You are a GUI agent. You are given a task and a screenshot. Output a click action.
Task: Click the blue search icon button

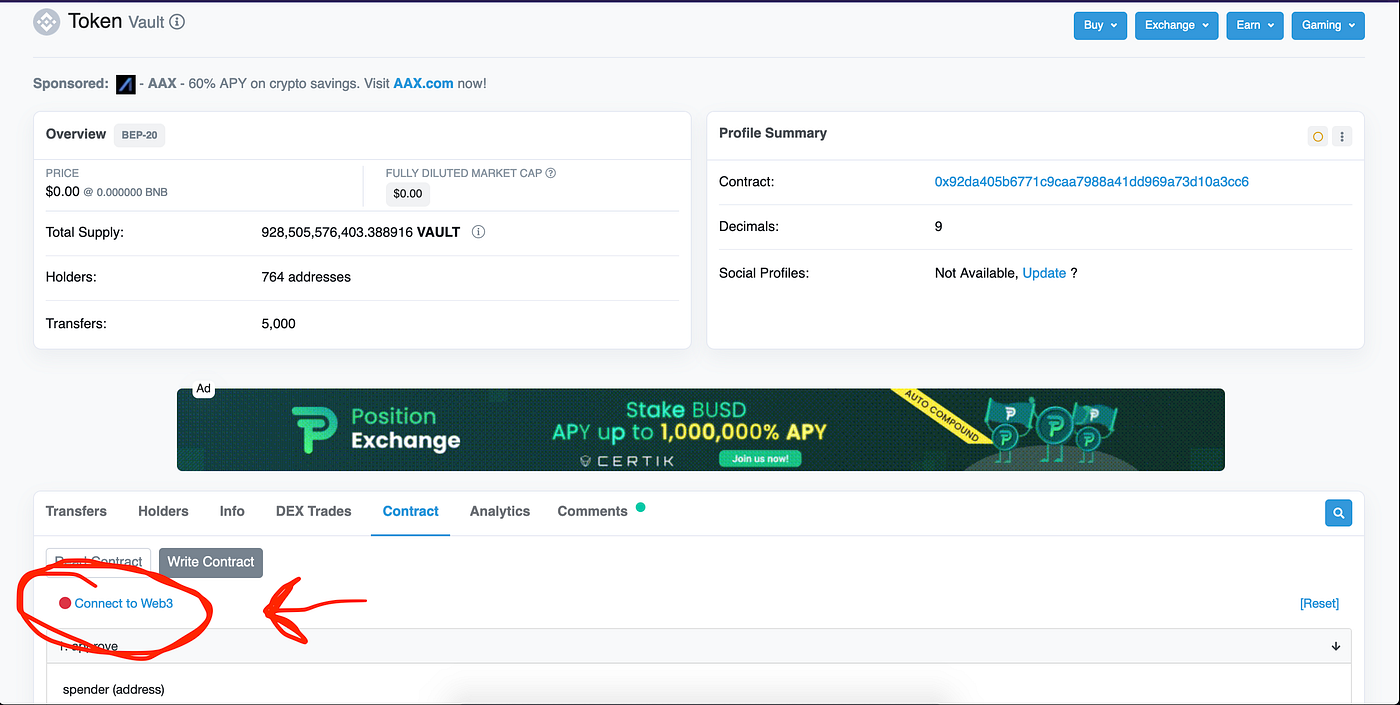(x=1338, y=513)
